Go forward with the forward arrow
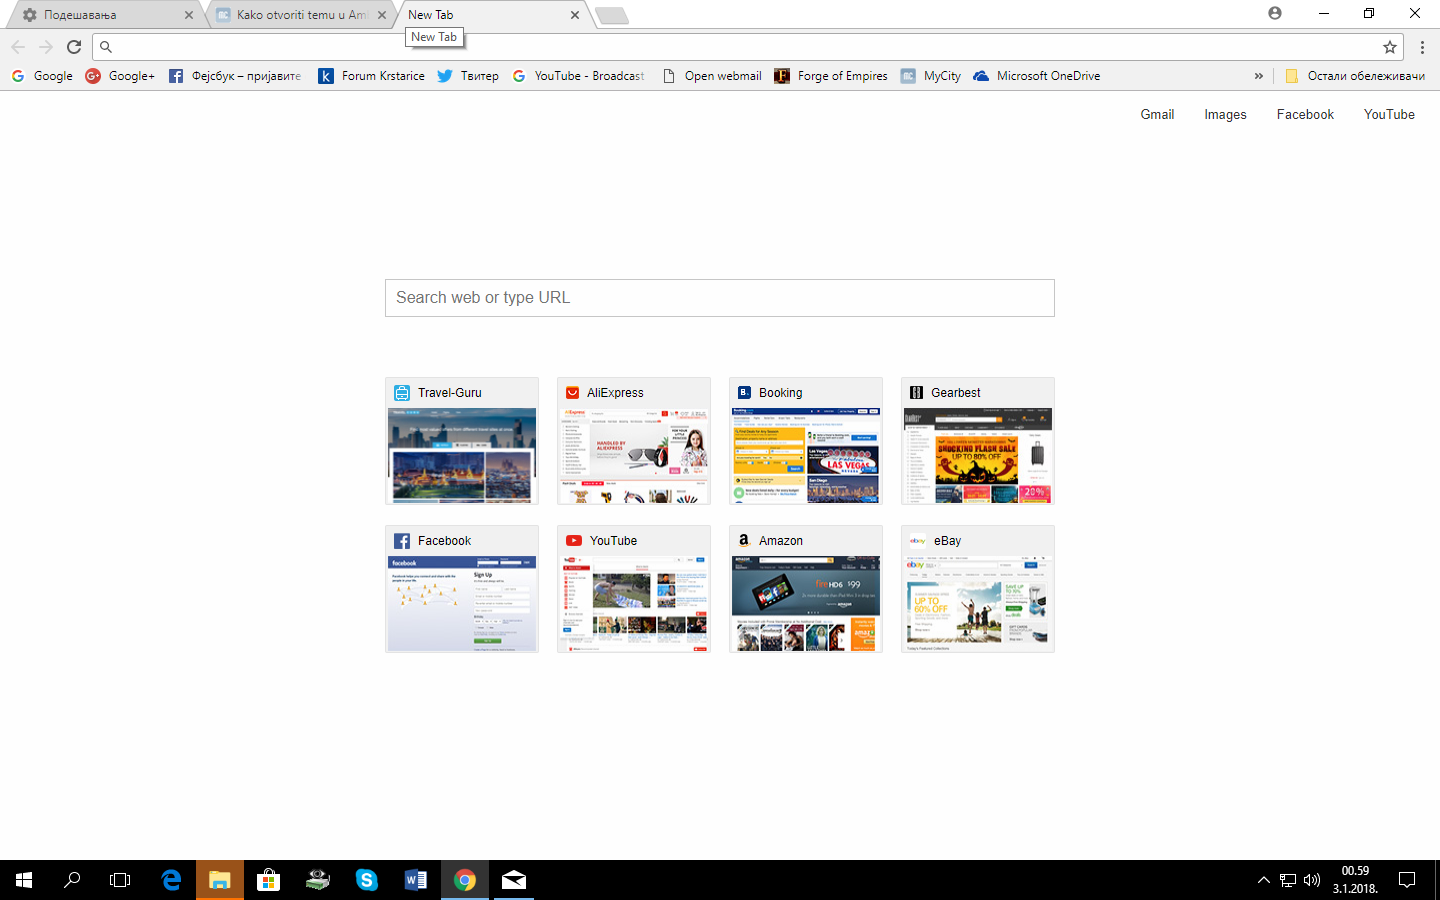The width and height of the screenshot is (1440, 900). pos(46,47)
